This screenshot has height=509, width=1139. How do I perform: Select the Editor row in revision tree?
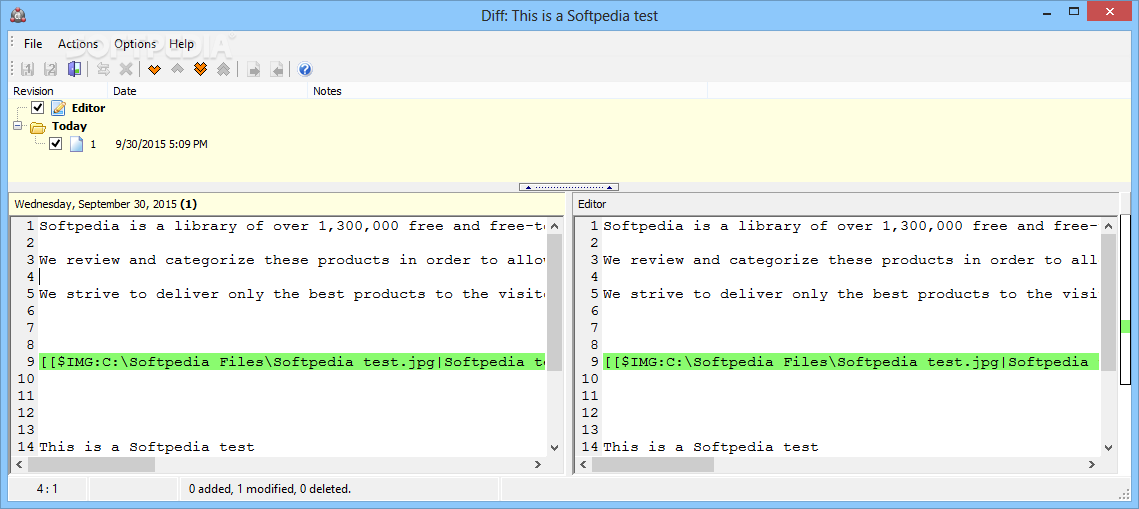(x=89, y=108)
